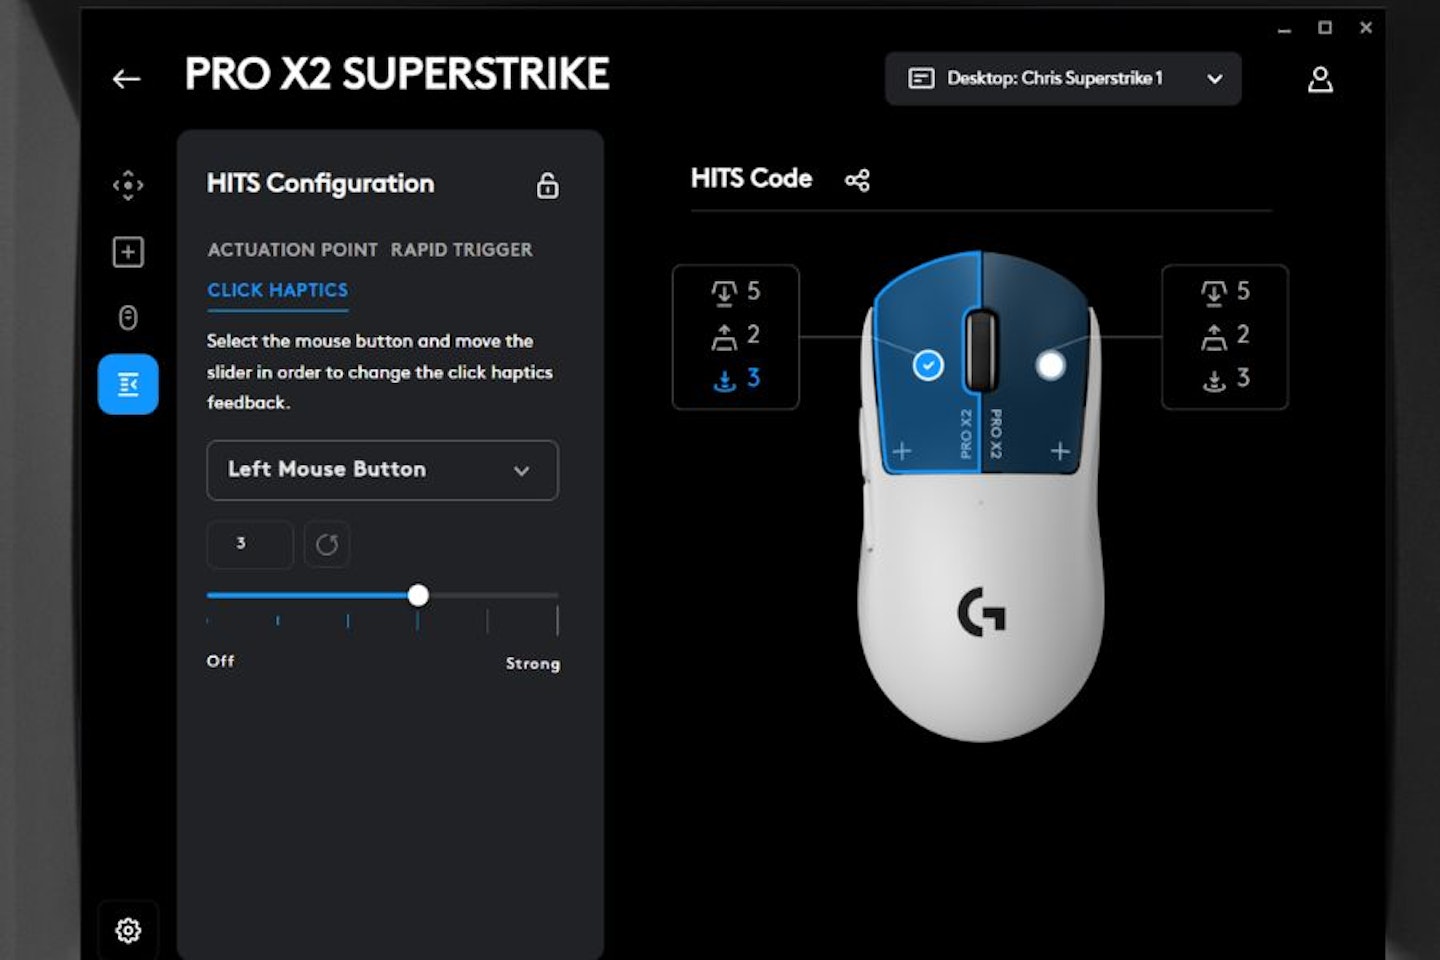Select the sensitivity/DPI settings icon in sidebar
1440x960 pixels.
coord(128,186)
